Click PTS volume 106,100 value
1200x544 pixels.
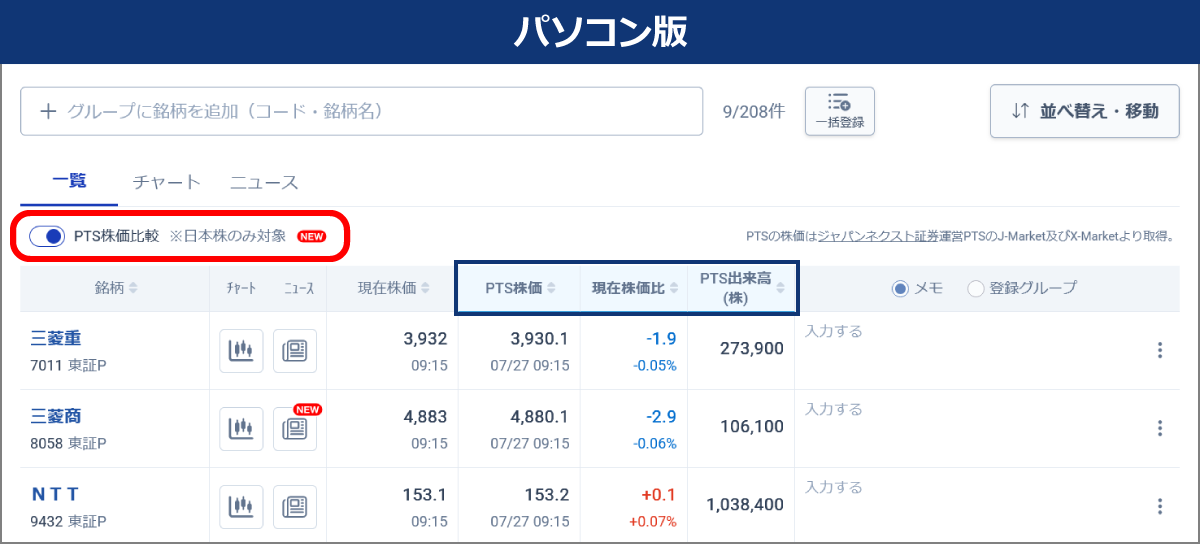[x=752, y=427]
